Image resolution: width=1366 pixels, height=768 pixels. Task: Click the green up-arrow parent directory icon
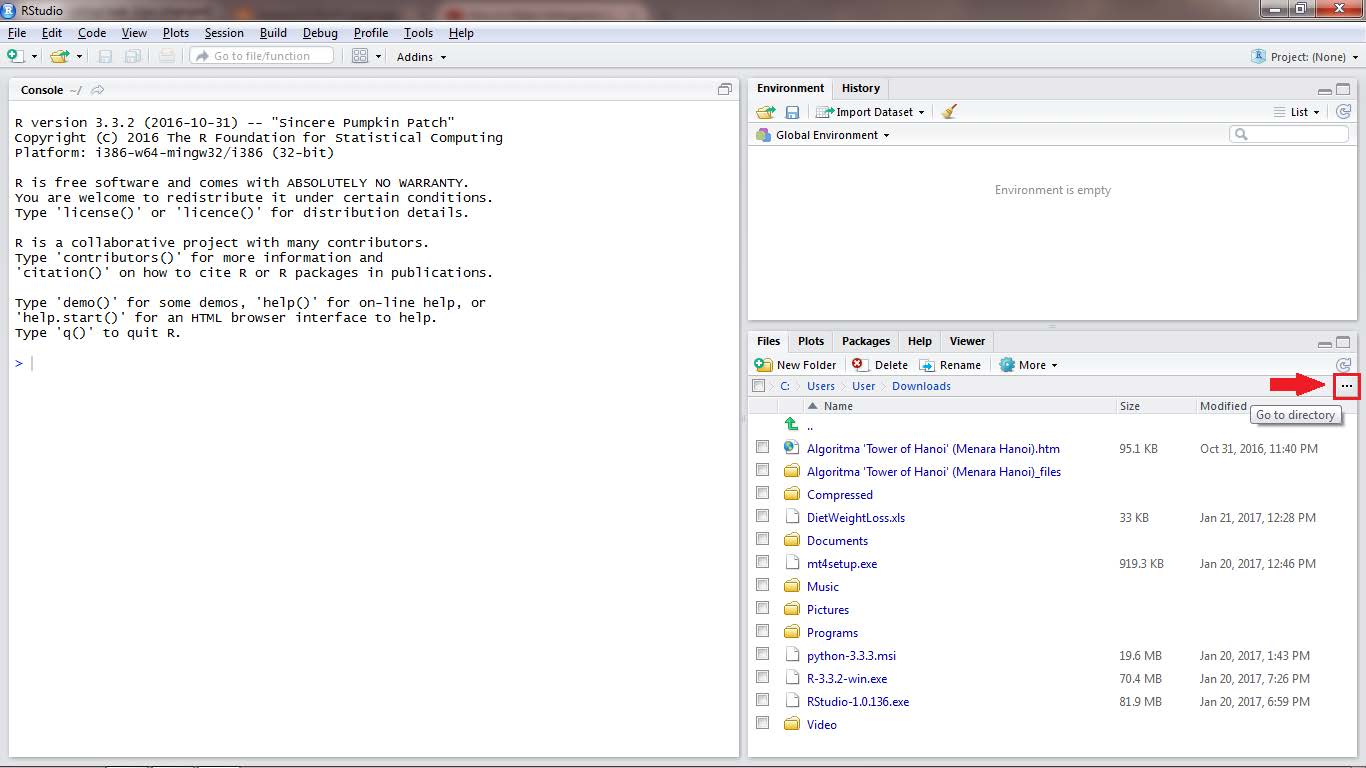point(792,425)
